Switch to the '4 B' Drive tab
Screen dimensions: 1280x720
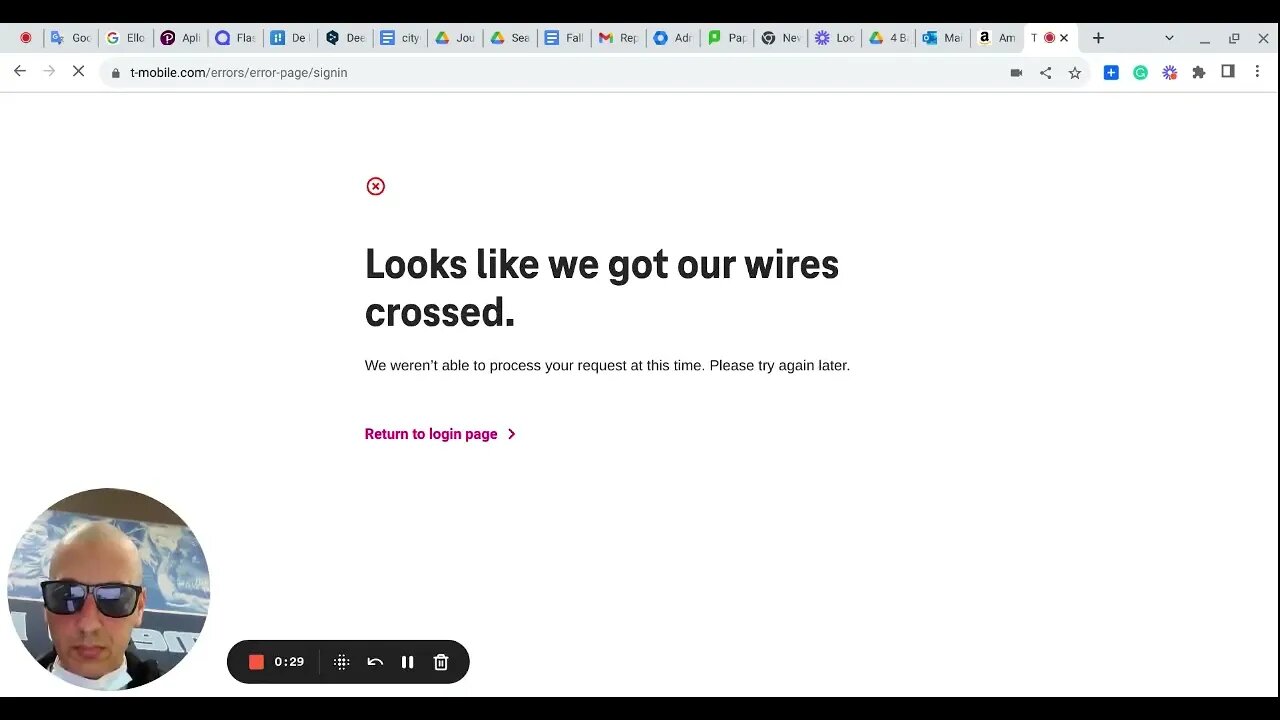click(x=889, y=38)
